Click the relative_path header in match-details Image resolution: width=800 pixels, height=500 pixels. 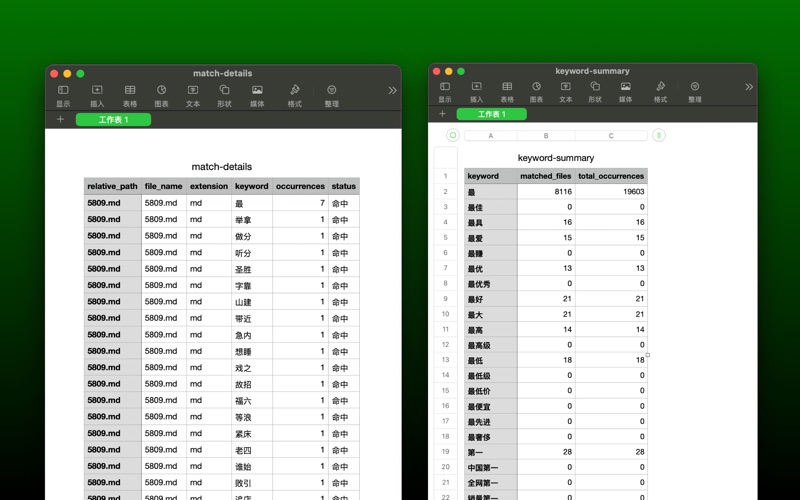tap(113, 186)
